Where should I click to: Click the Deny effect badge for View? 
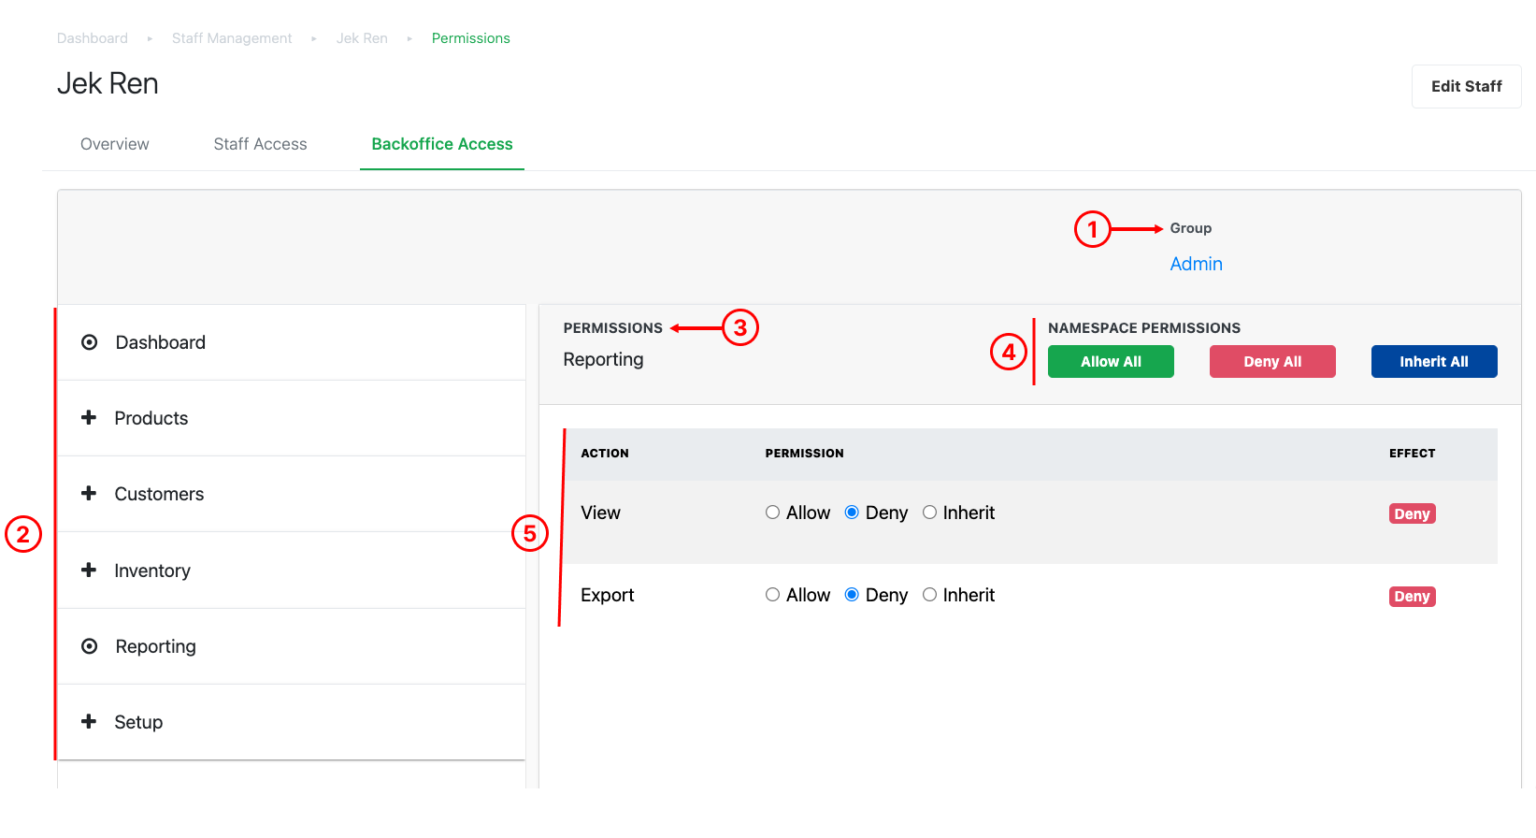(1412, 514)
